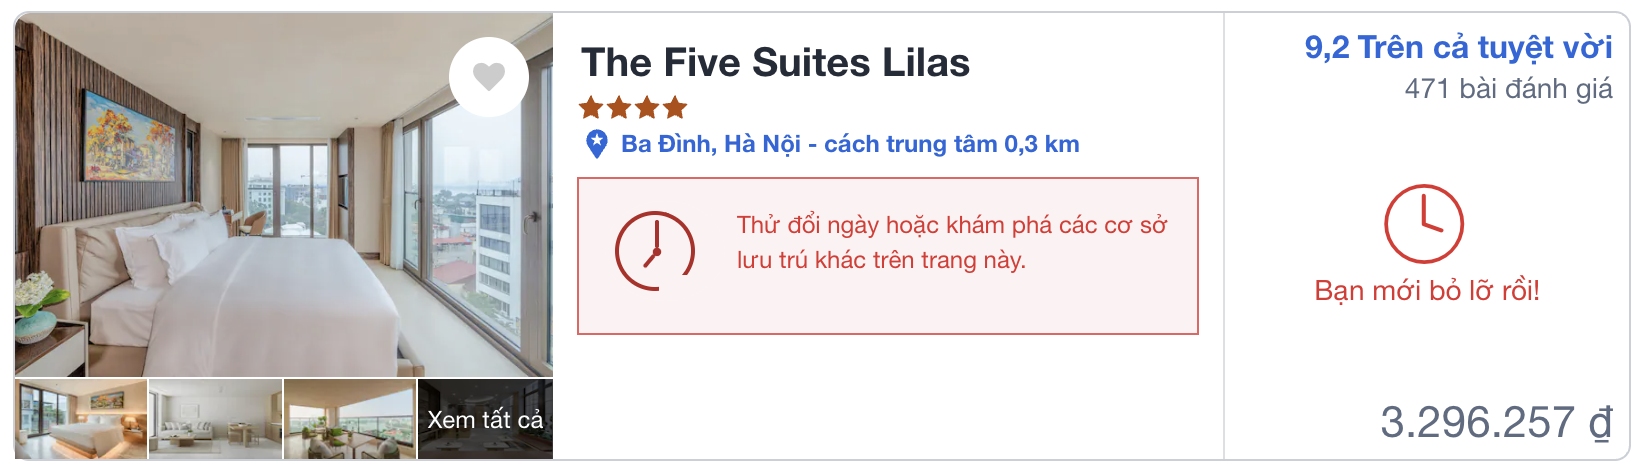Toggle the heart favorite button on photo
The image size is (1638, 470).
(x=488, y=77)
